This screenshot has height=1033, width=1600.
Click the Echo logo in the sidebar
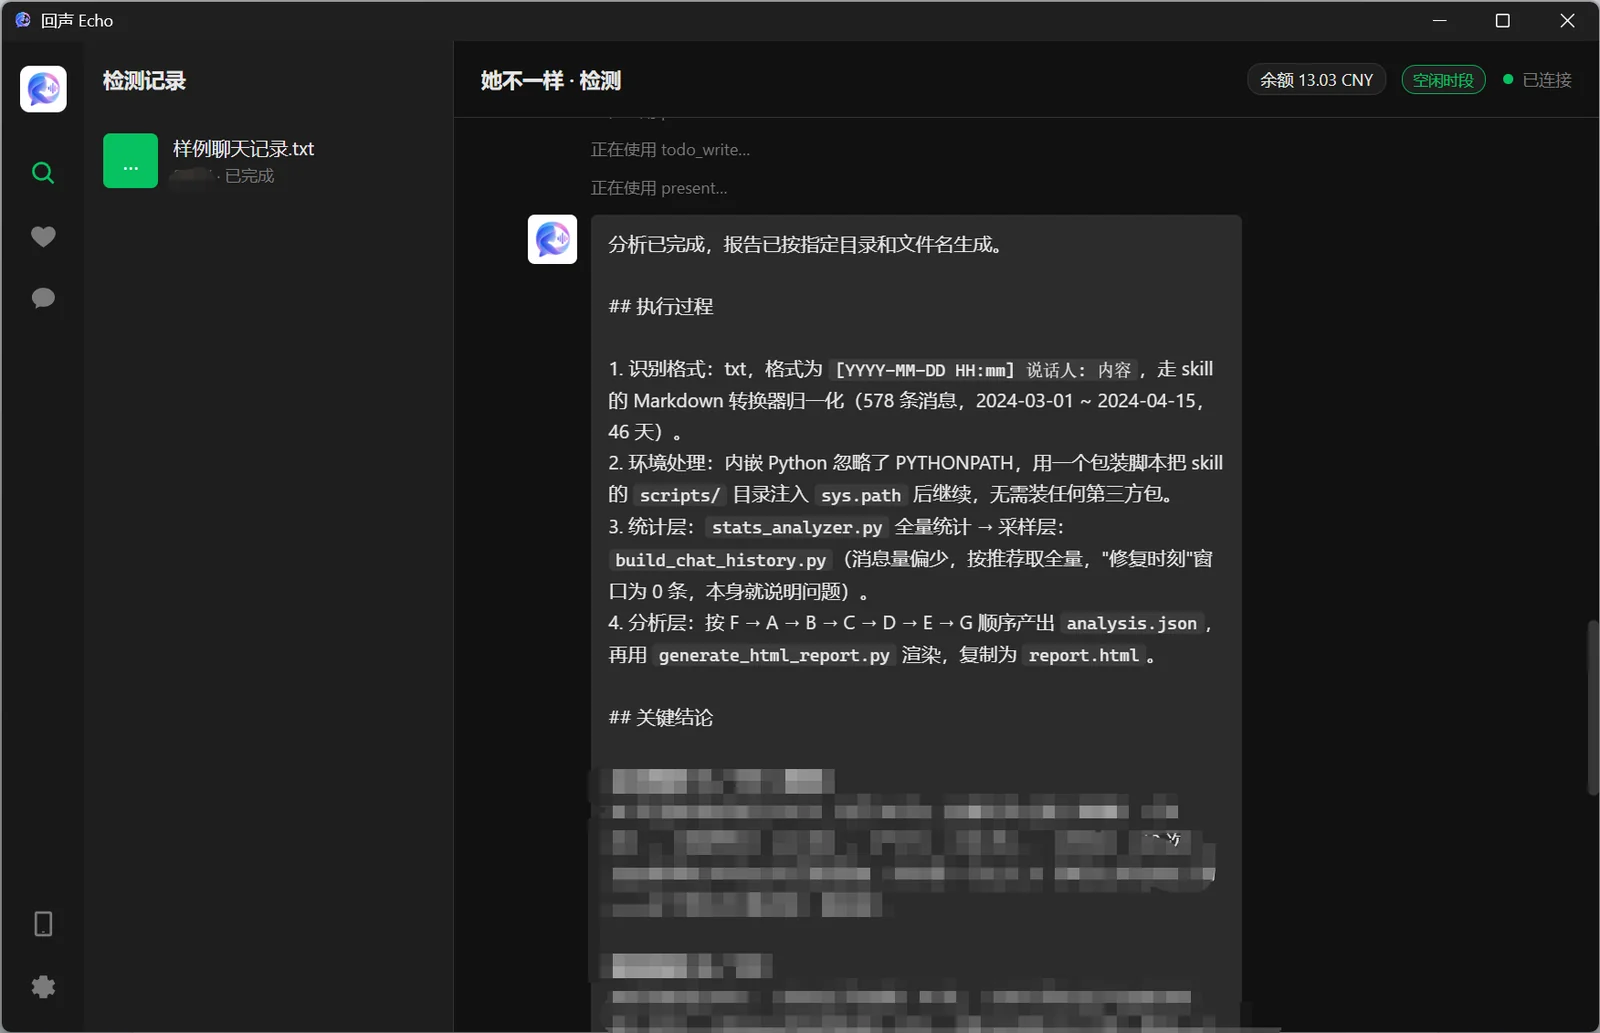(x=43, y=89)
